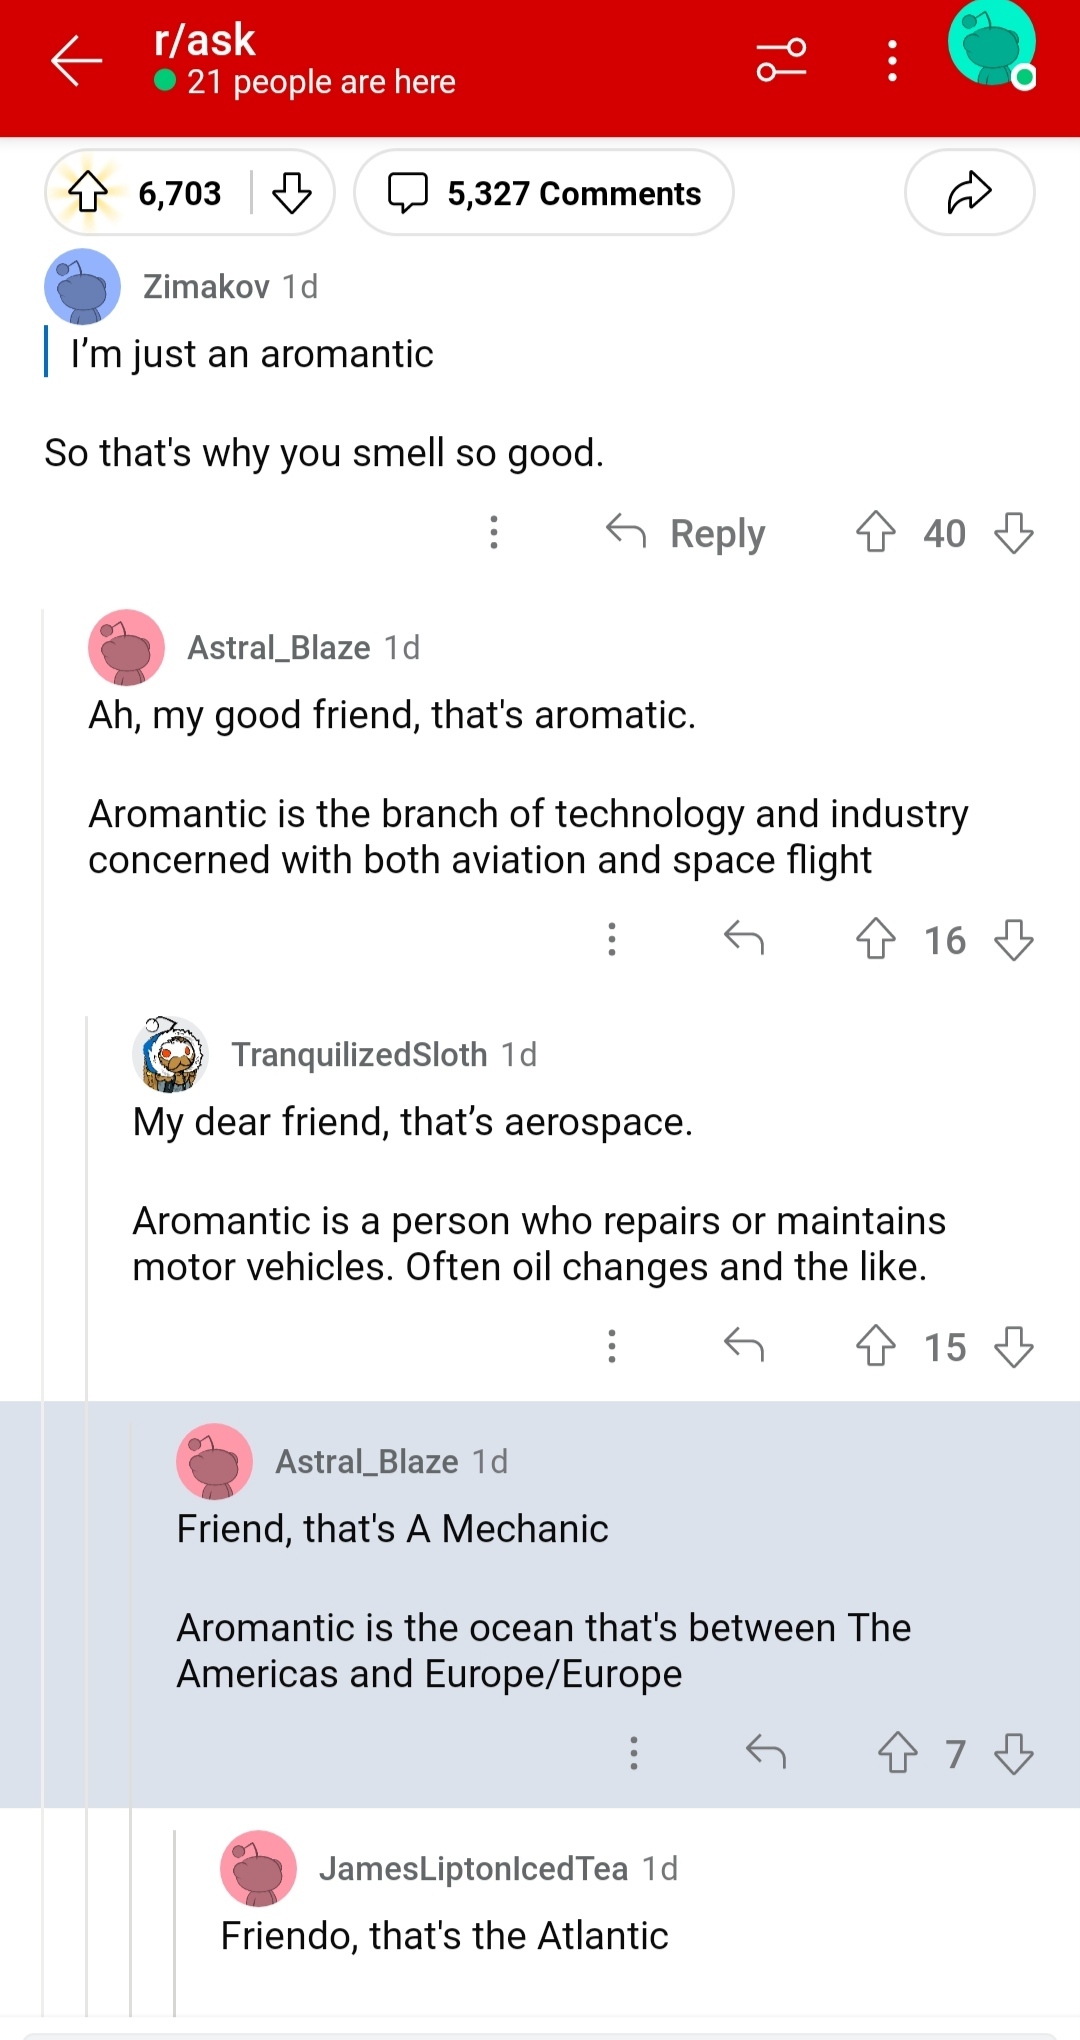Reply to Zimakov's comment

click(x=686, y=533)
